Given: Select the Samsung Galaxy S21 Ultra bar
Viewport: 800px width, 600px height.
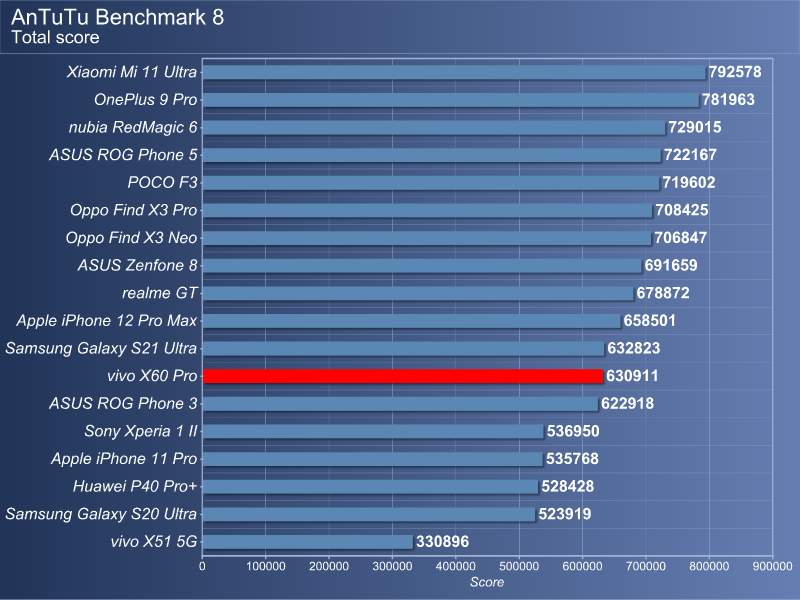Looking at the screenshot, I should pos(404,348).
